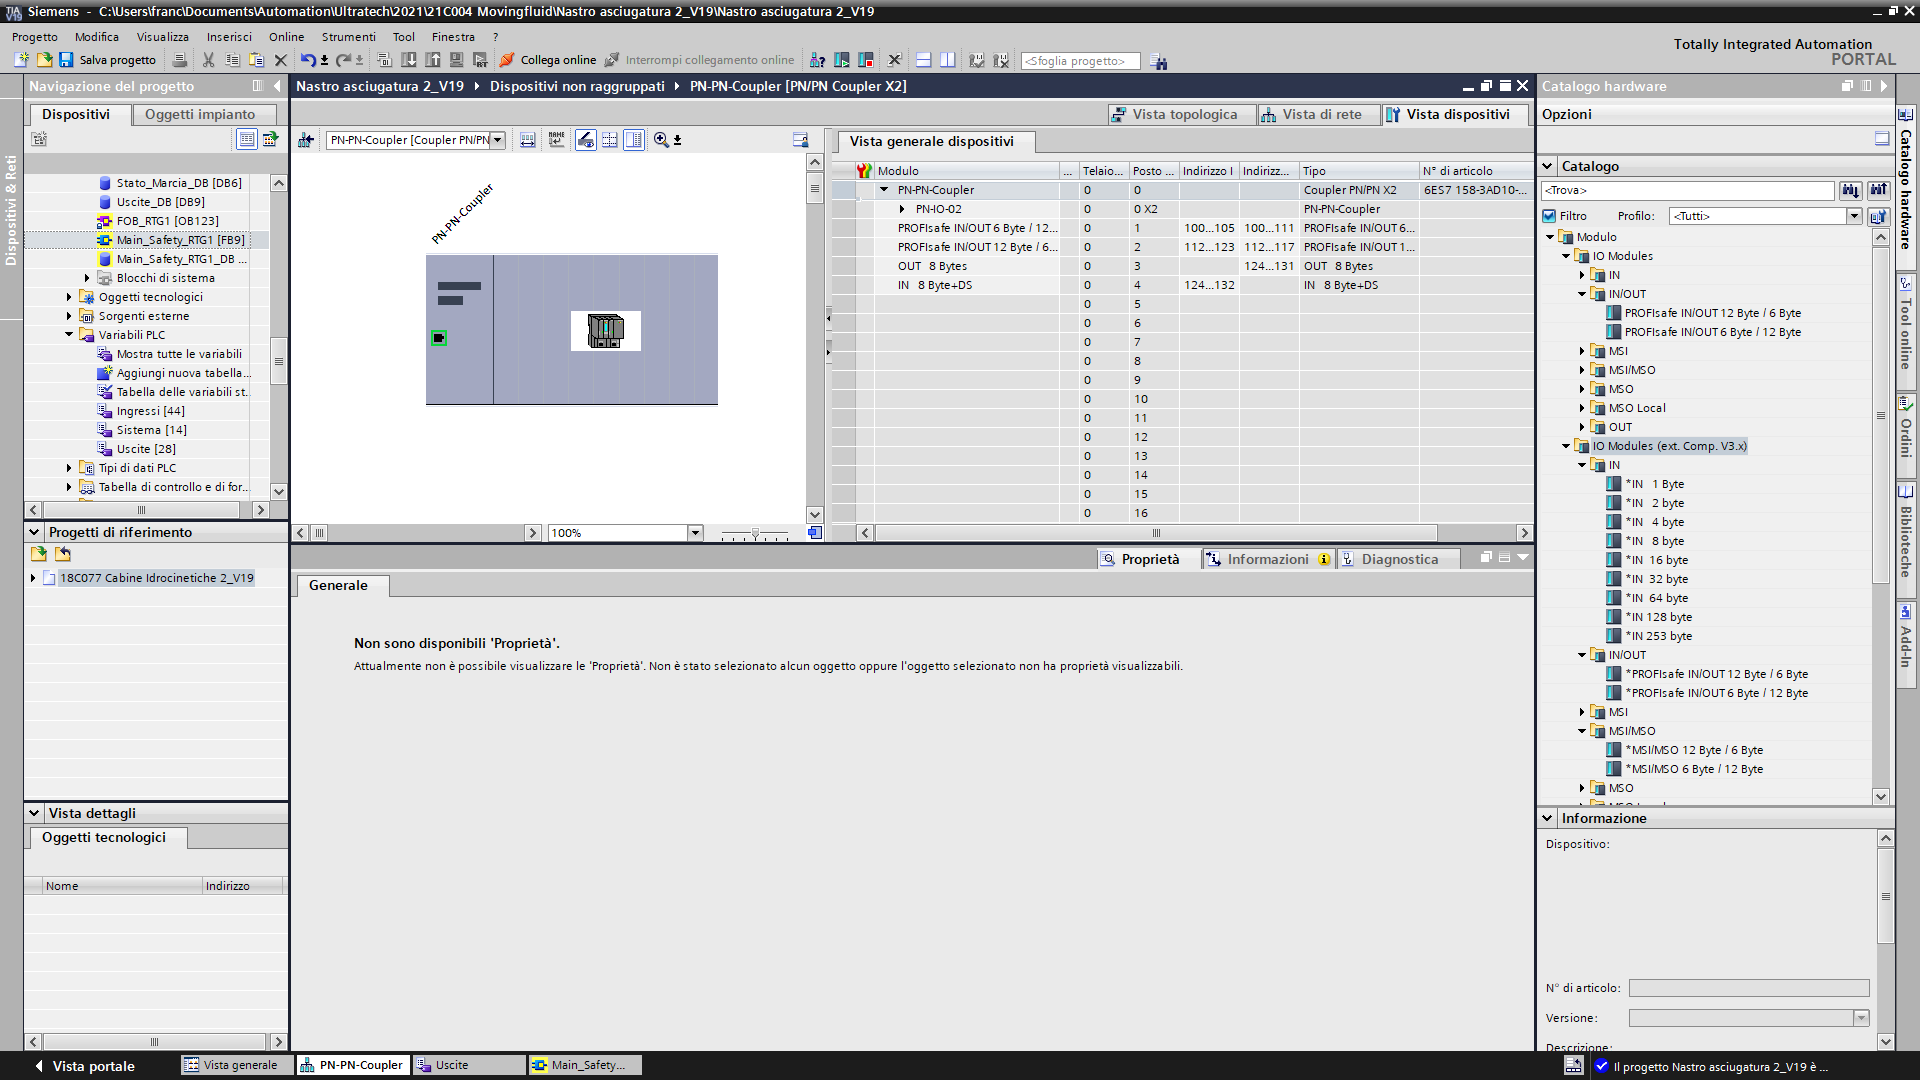The width and height of the screenshot is (1920, 1080).
Task: Expand the PN-IO-02 row
Action: coord(902,209)
